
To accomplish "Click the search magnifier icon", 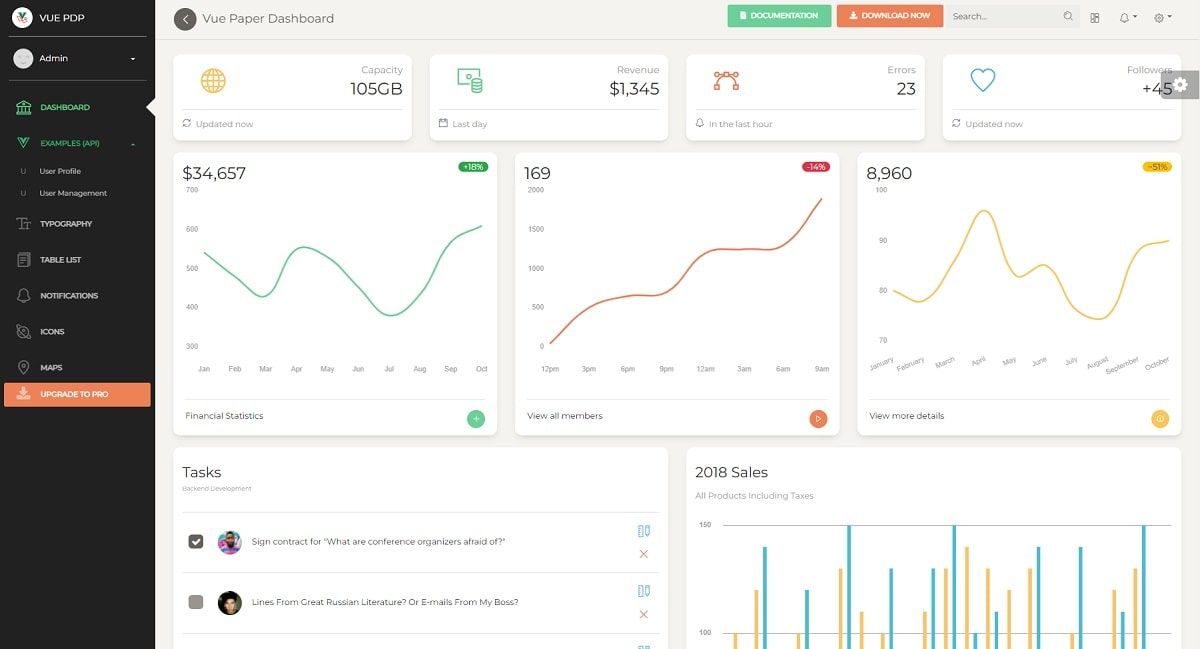I will click(x=1068, y=16).
